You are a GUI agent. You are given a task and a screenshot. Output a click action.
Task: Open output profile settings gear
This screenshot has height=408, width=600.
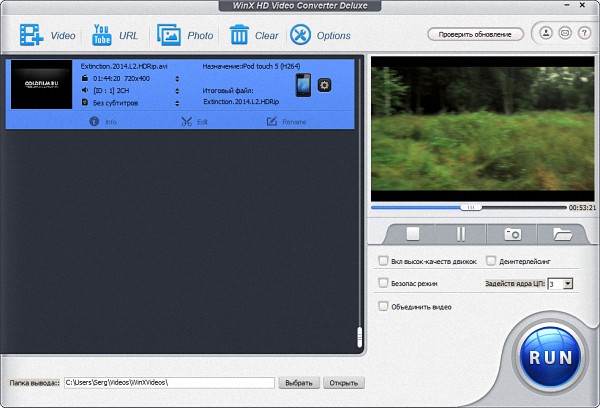point(324,85)
